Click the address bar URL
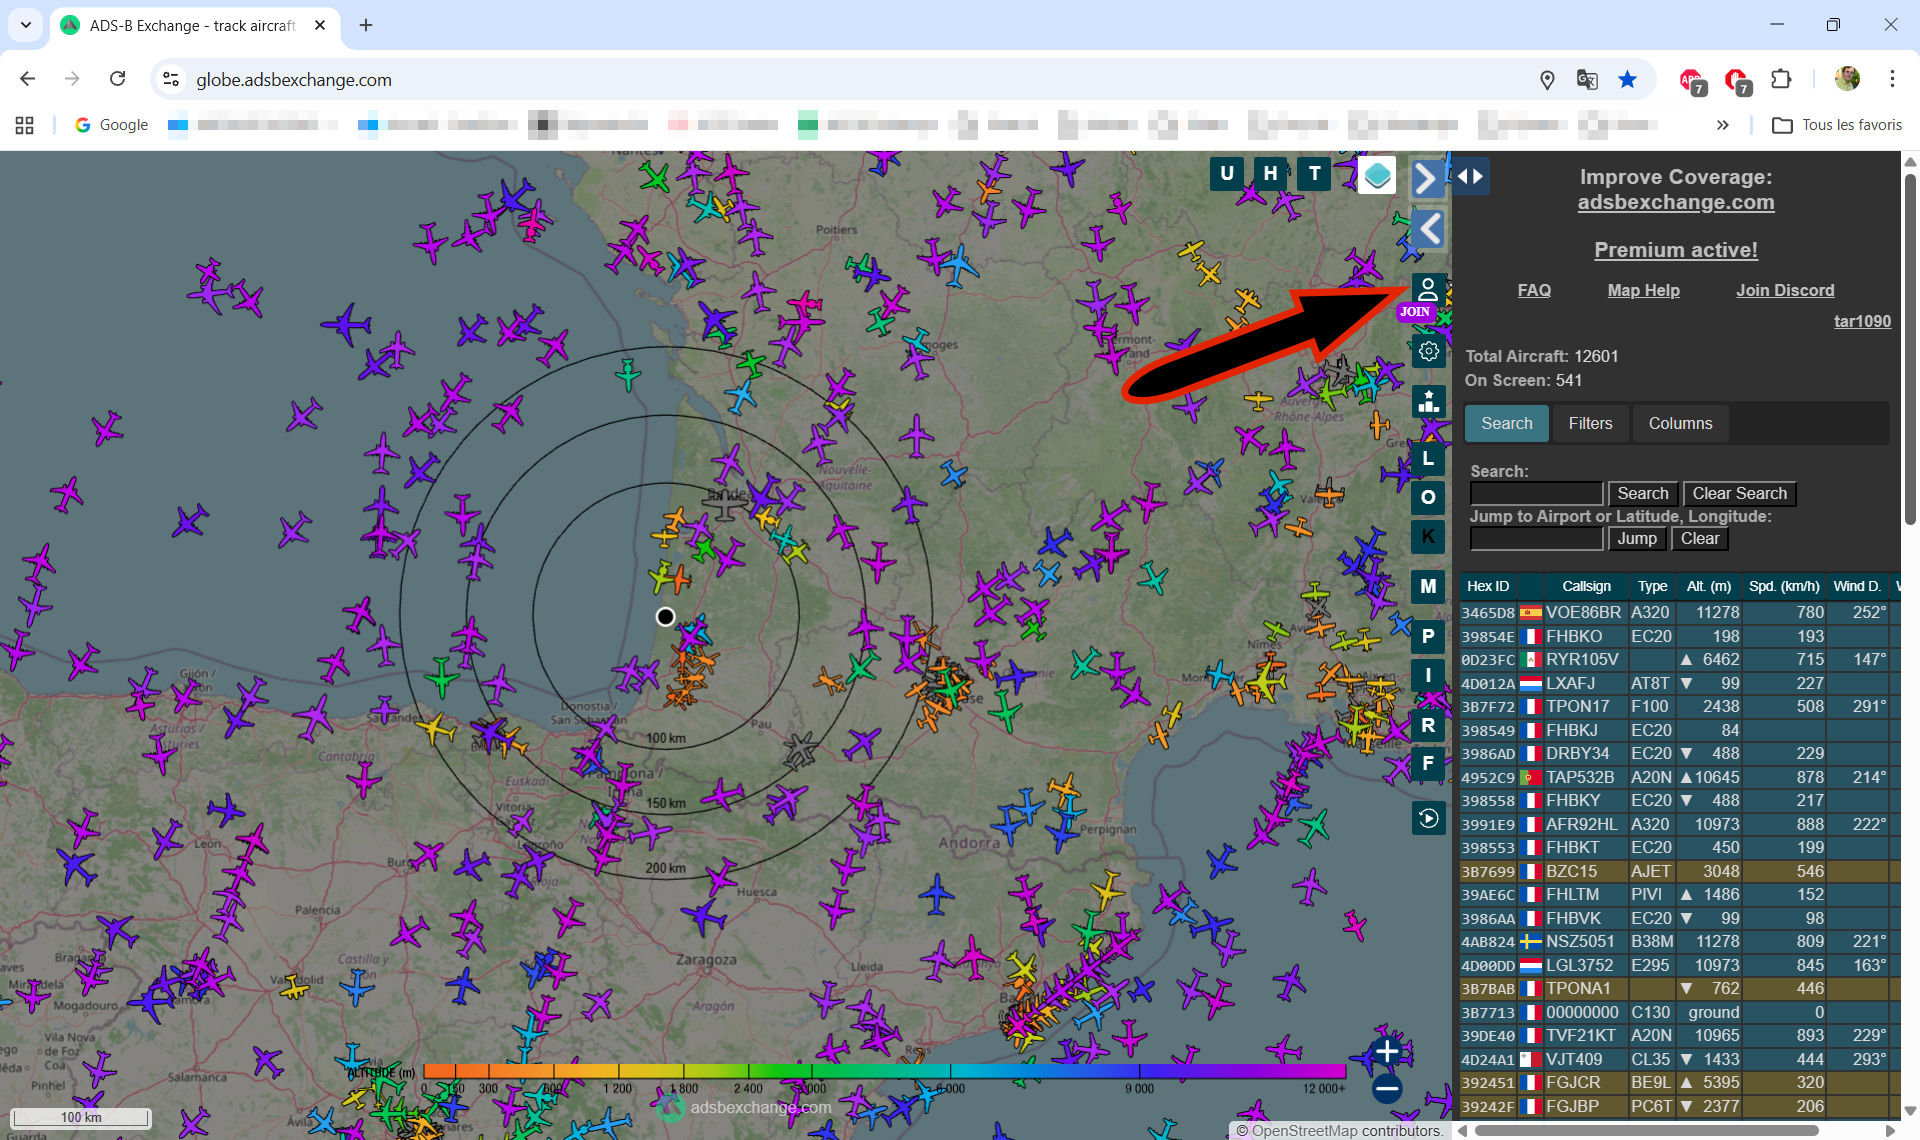Screen dimensions: 1920x1140 [x=293, y=80]
